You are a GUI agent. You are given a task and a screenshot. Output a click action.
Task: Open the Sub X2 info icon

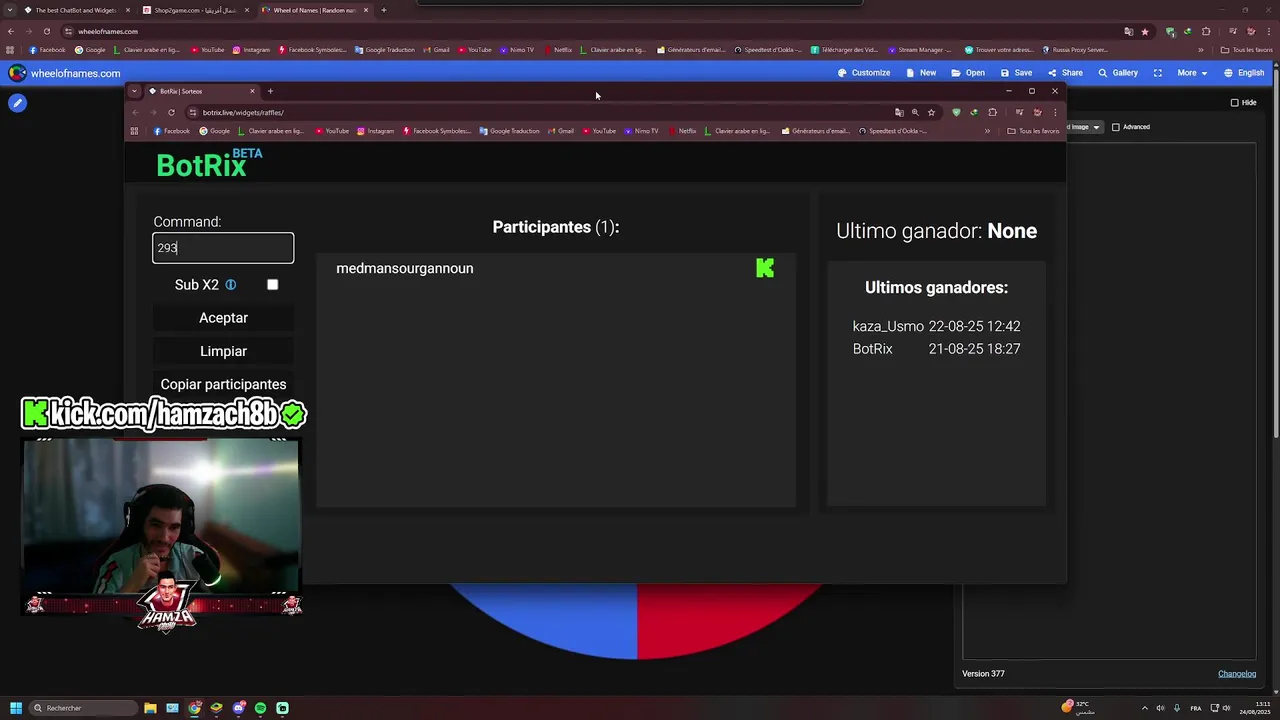tap(230, 285)
